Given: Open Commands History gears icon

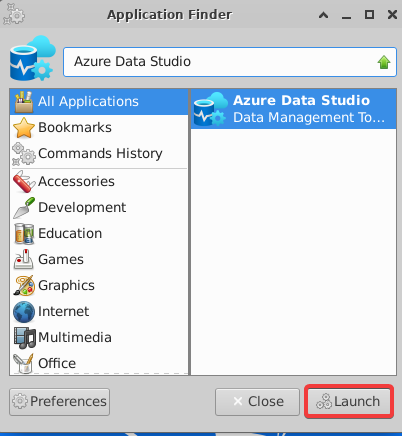Looking at the screenshot, I should tap(24, 154).
